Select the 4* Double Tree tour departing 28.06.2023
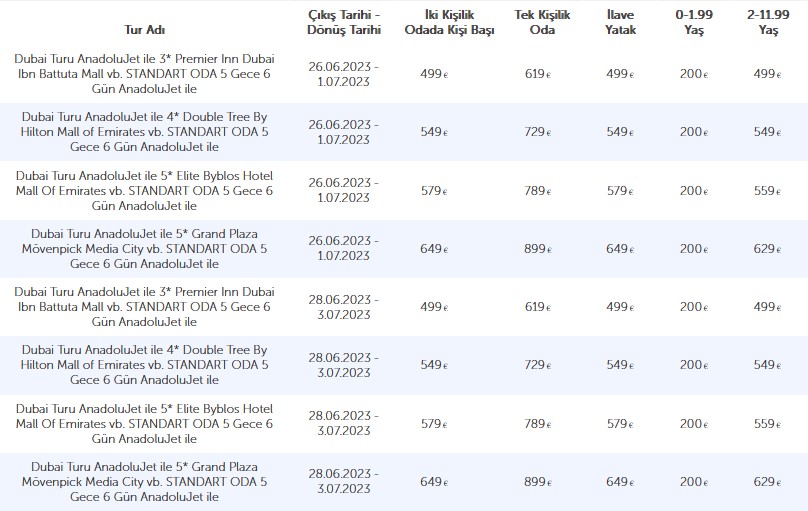 [144, 365]
